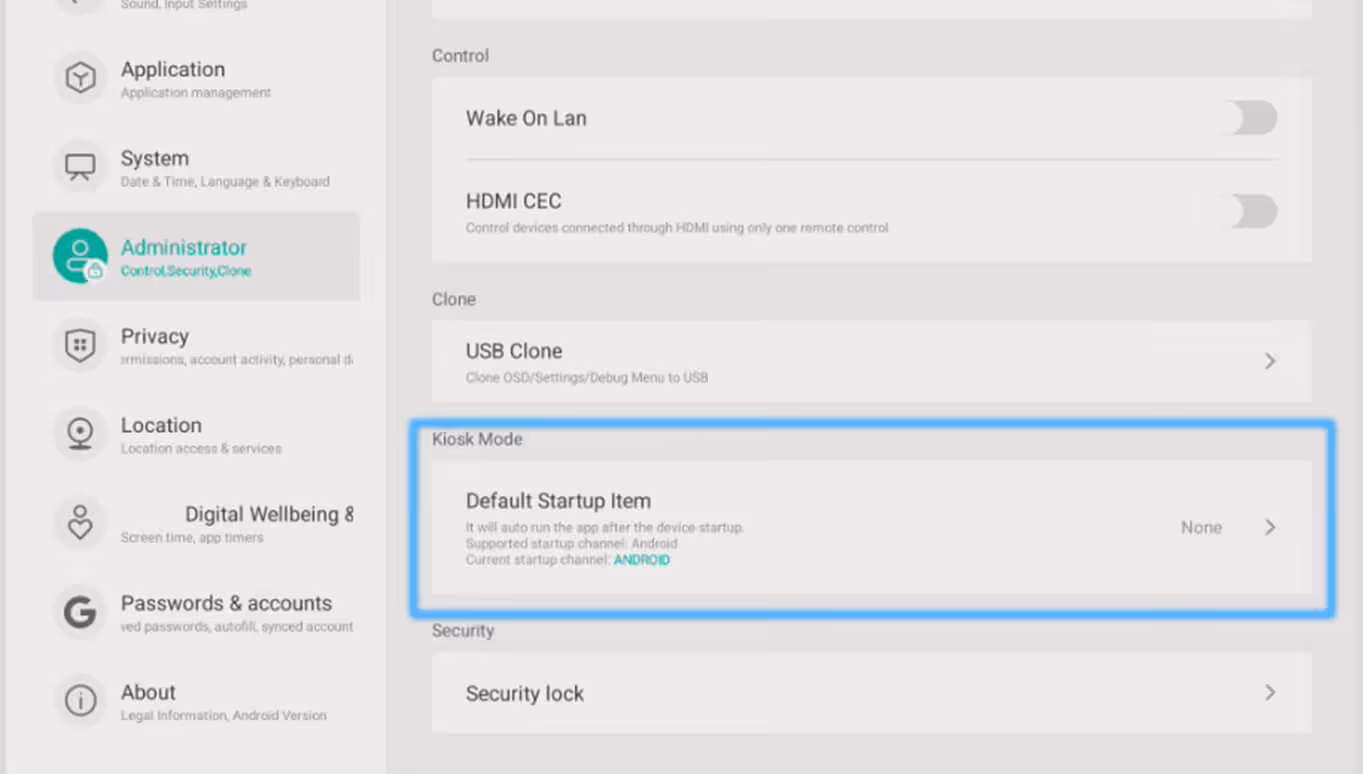Image resolution: width=1363 pixels, height=774 pixels.
Task: Click the None startup value
Action: (x=1201, y=527)
